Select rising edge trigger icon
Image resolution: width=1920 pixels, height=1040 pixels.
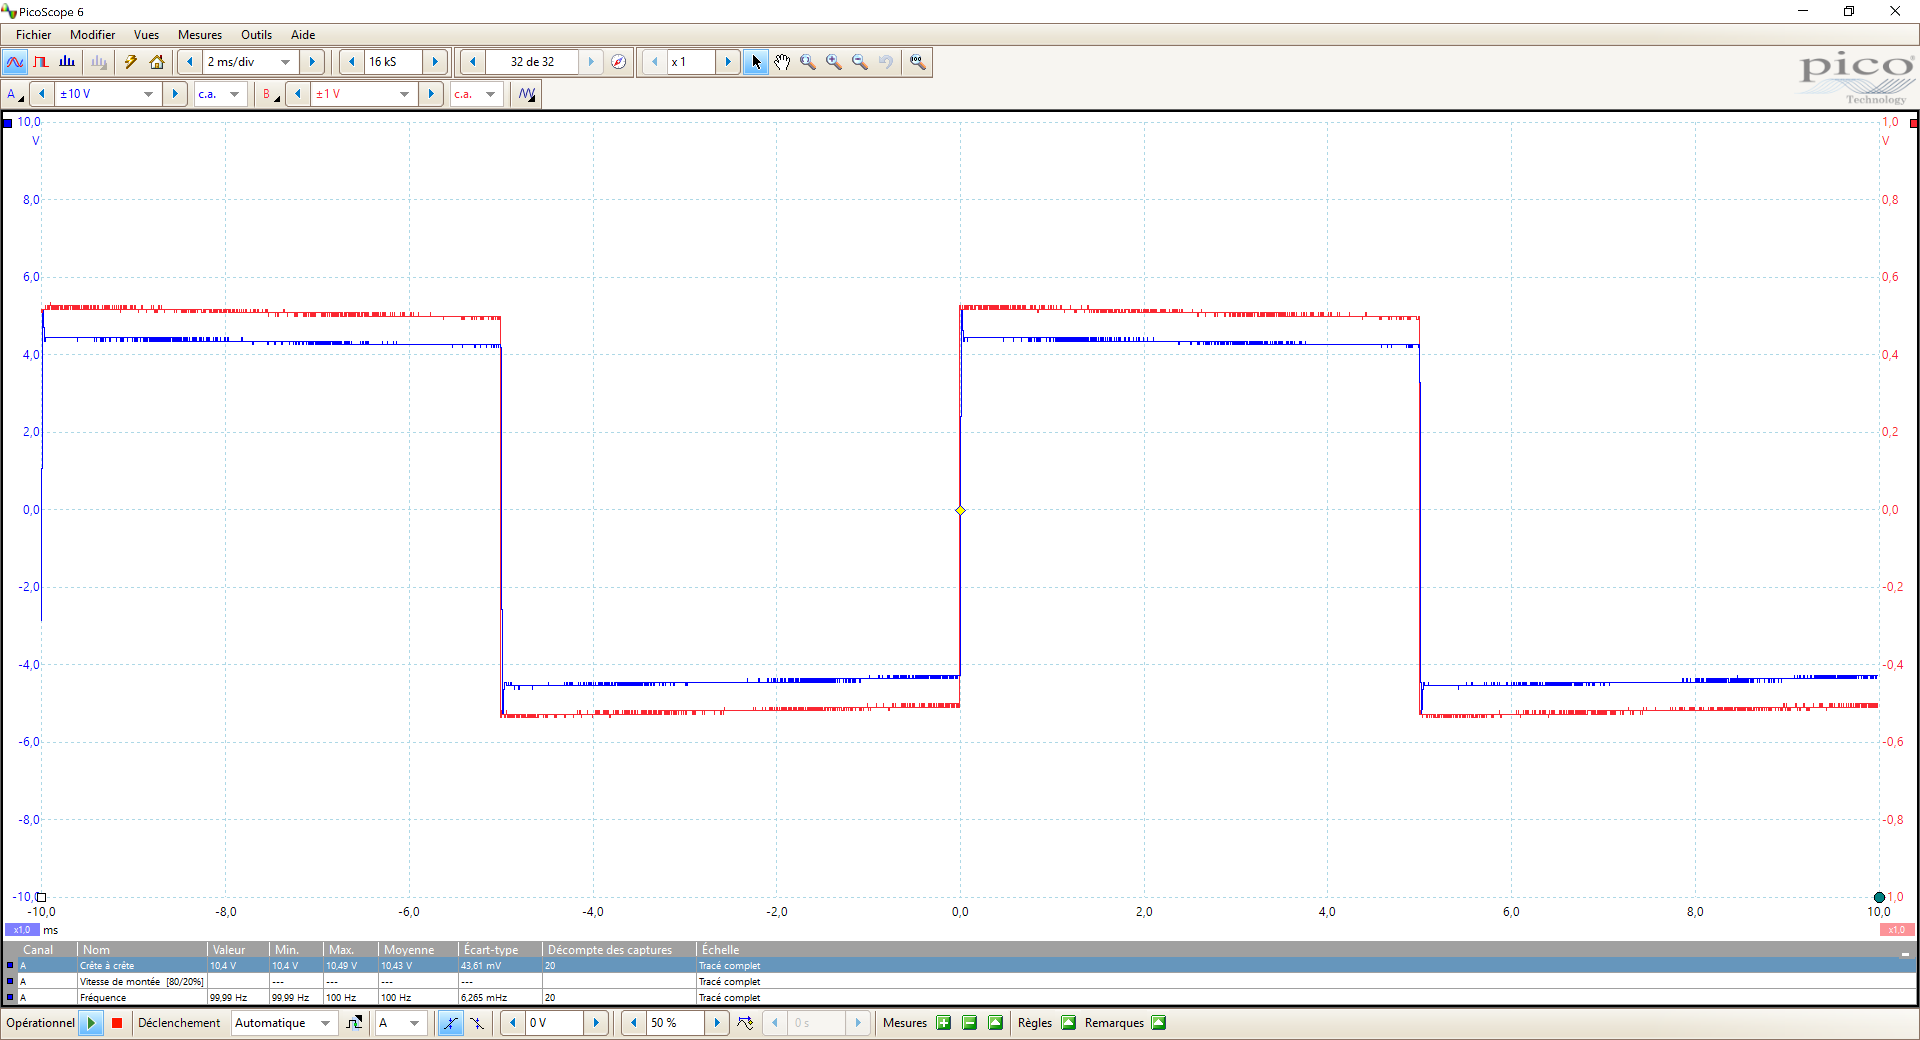(450, 1023)
